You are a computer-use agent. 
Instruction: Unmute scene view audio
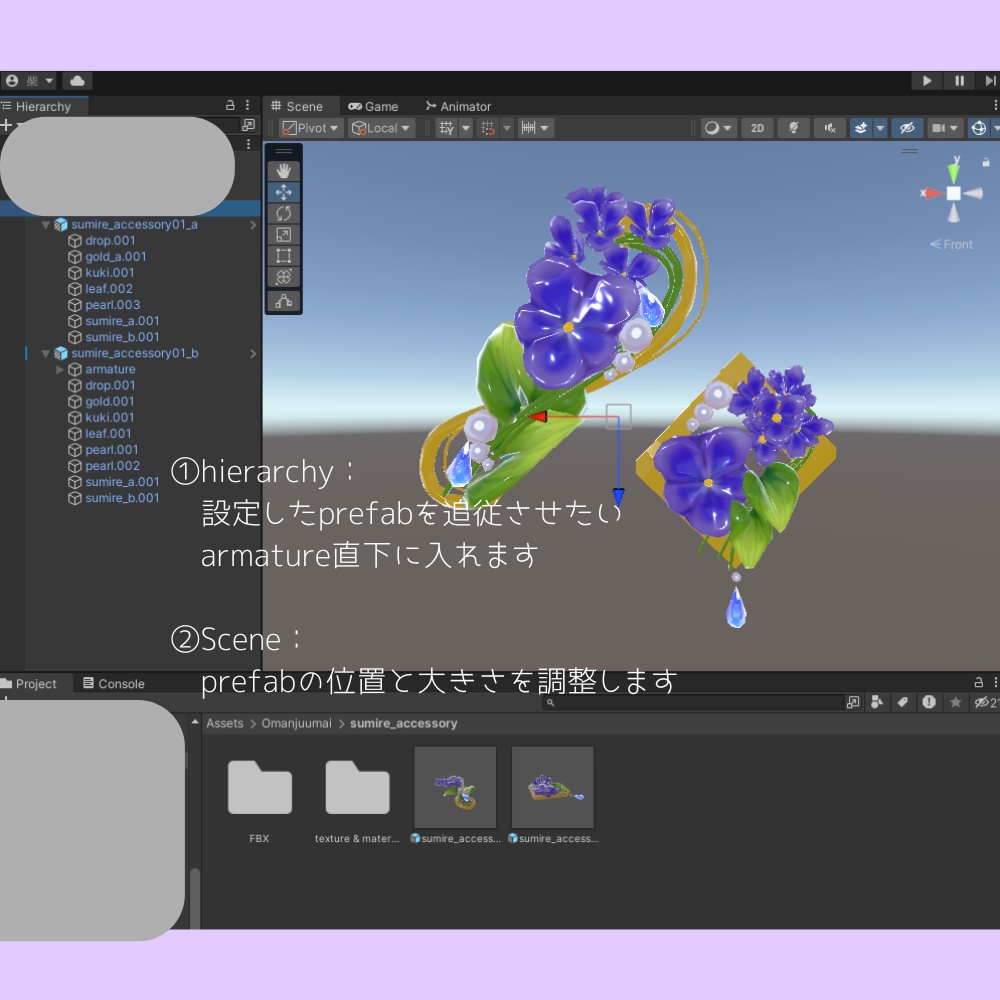point(828,128)
